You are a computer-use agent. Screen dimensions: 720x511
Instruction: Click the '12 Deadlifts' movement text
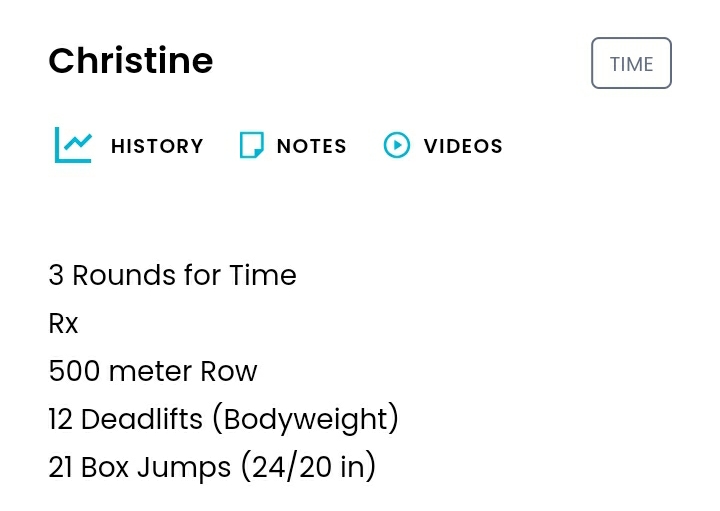tap(126, 419)
